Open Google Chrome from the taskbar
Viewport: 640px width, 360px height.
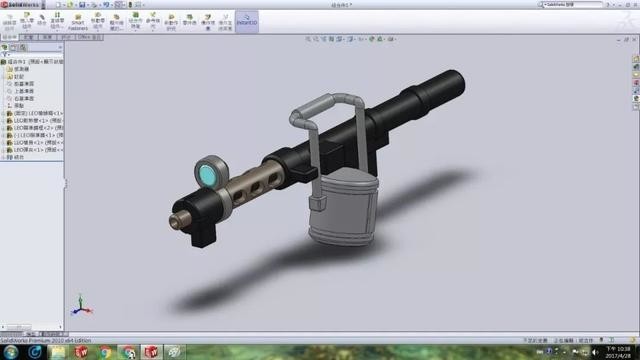coord(105,352)
